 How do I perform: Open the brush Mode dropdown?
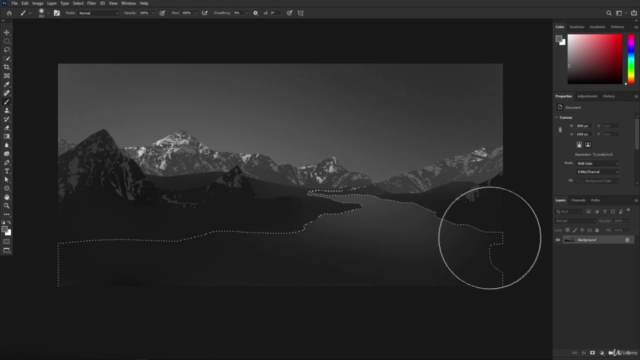point(98,13)
